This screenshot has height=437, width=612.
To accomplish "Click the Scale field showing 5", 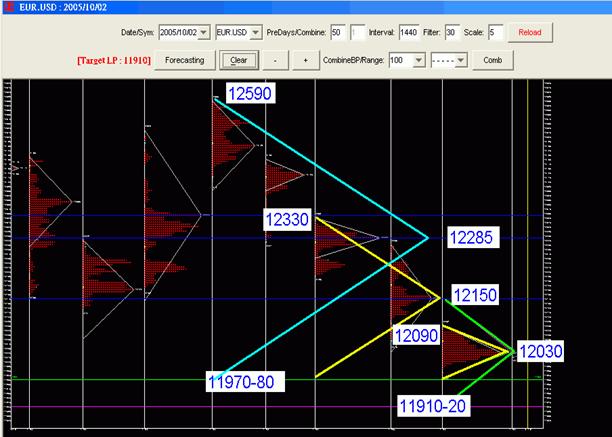I will (x=494, y=33).
